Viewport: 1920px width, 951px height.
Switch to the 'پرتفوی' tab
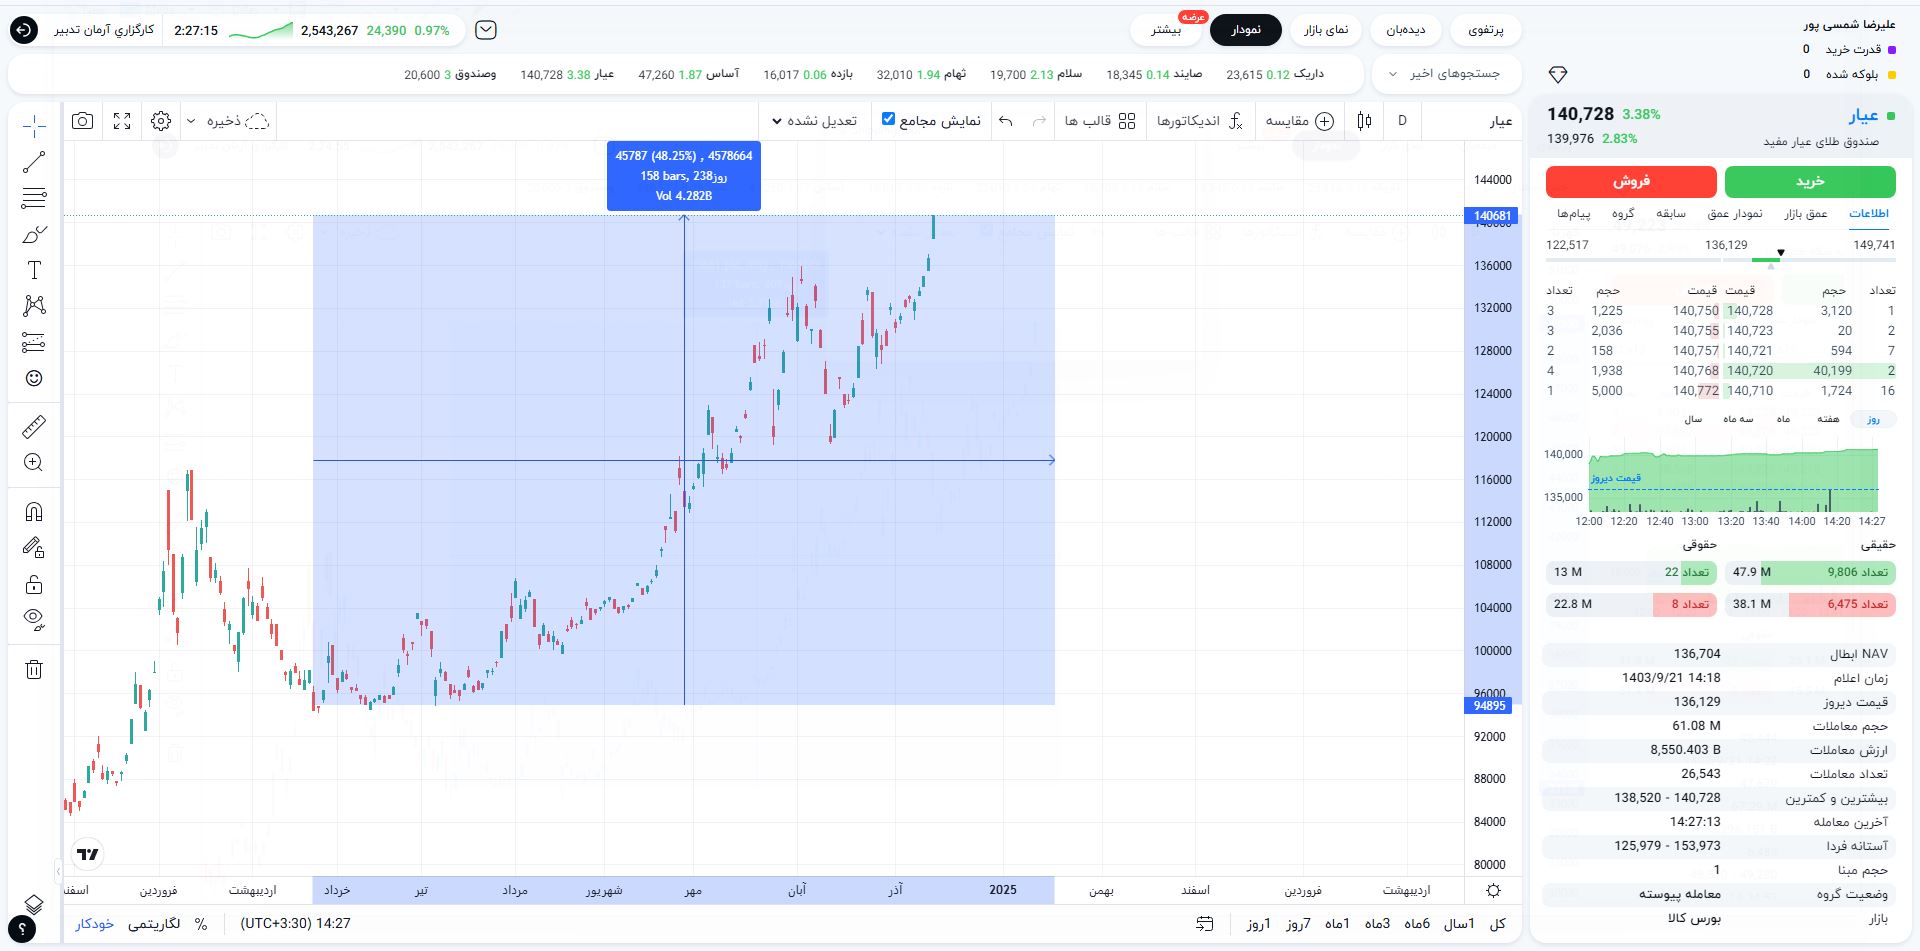click(1486, 30)
